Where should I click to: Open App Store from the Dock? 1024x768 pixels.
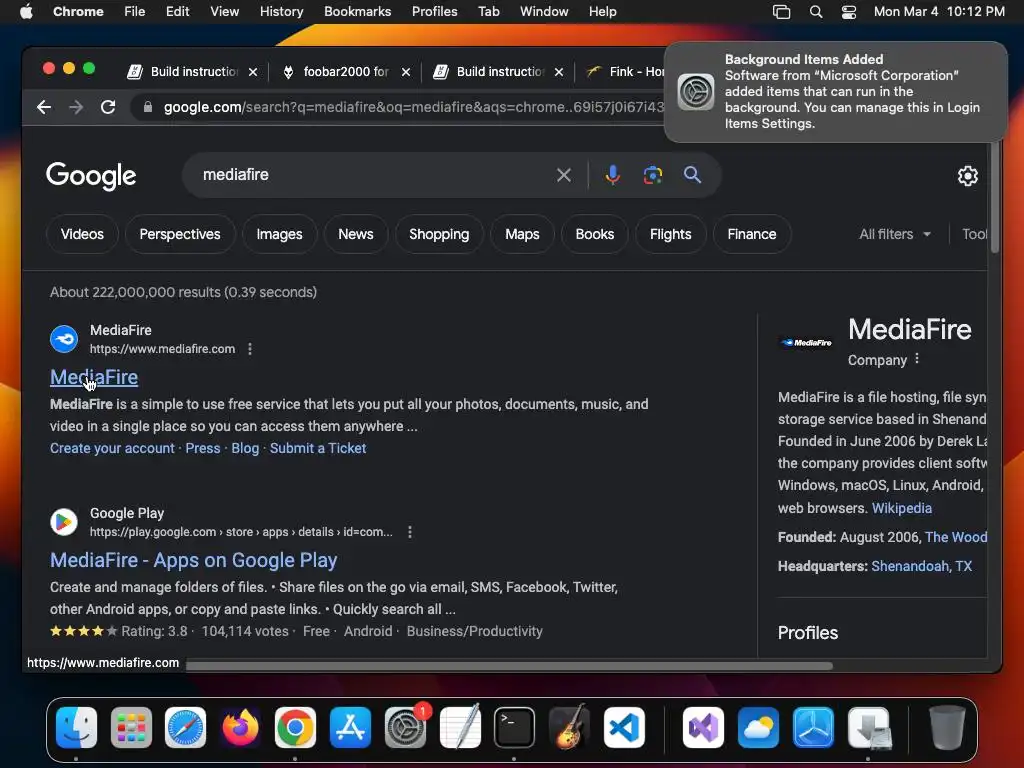(350, 728)
